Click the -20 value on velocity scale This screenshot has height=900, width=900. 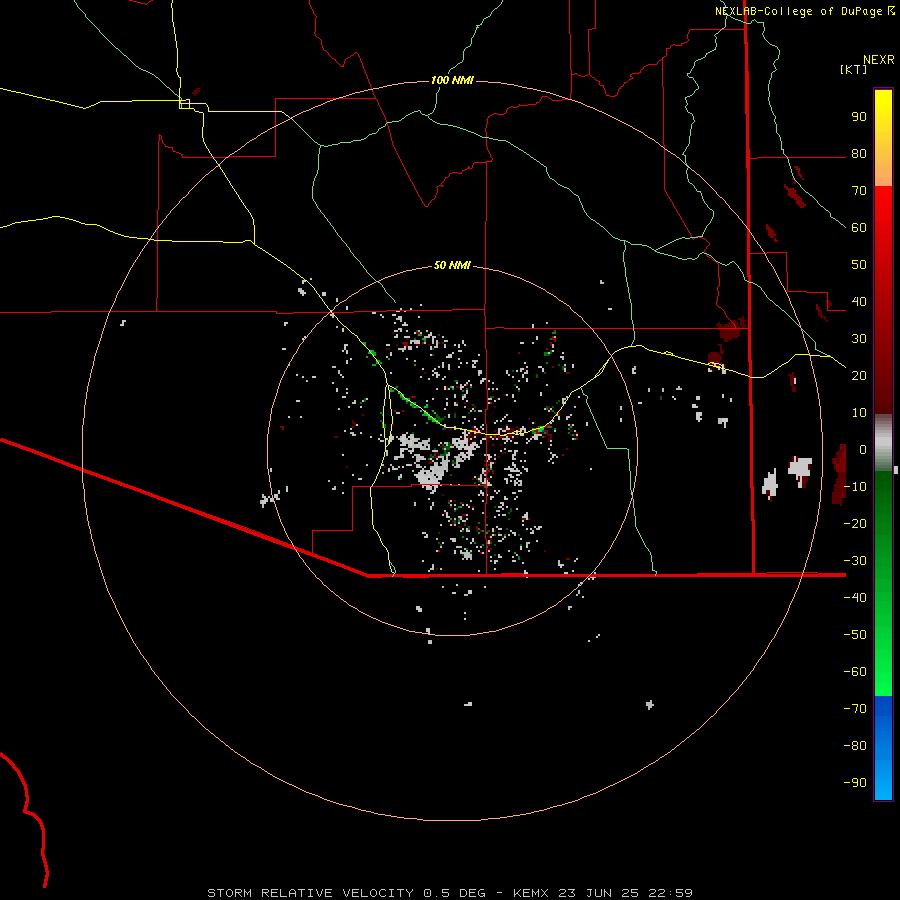855,524
